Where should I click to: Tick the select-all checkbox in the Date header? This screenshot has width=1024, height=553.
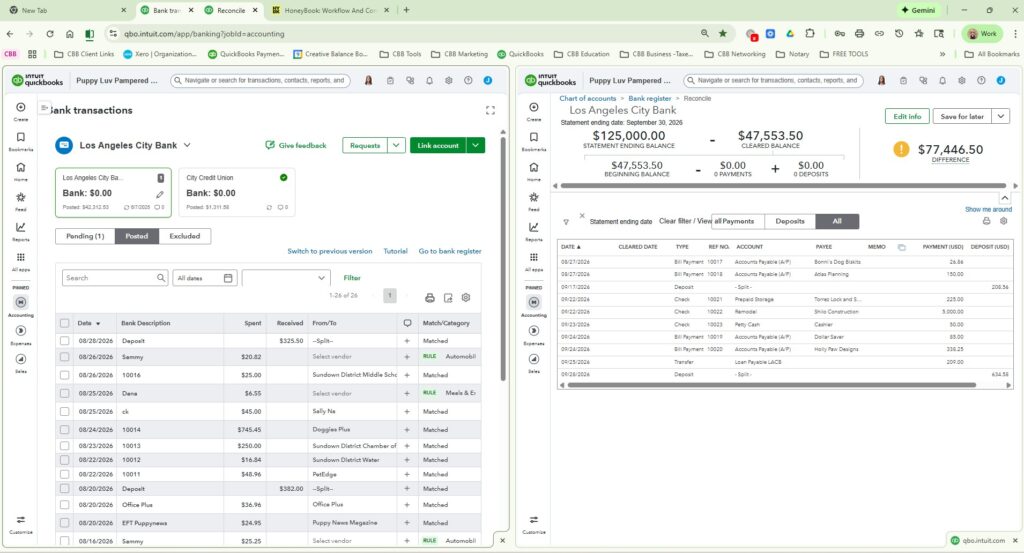(65, 323)
